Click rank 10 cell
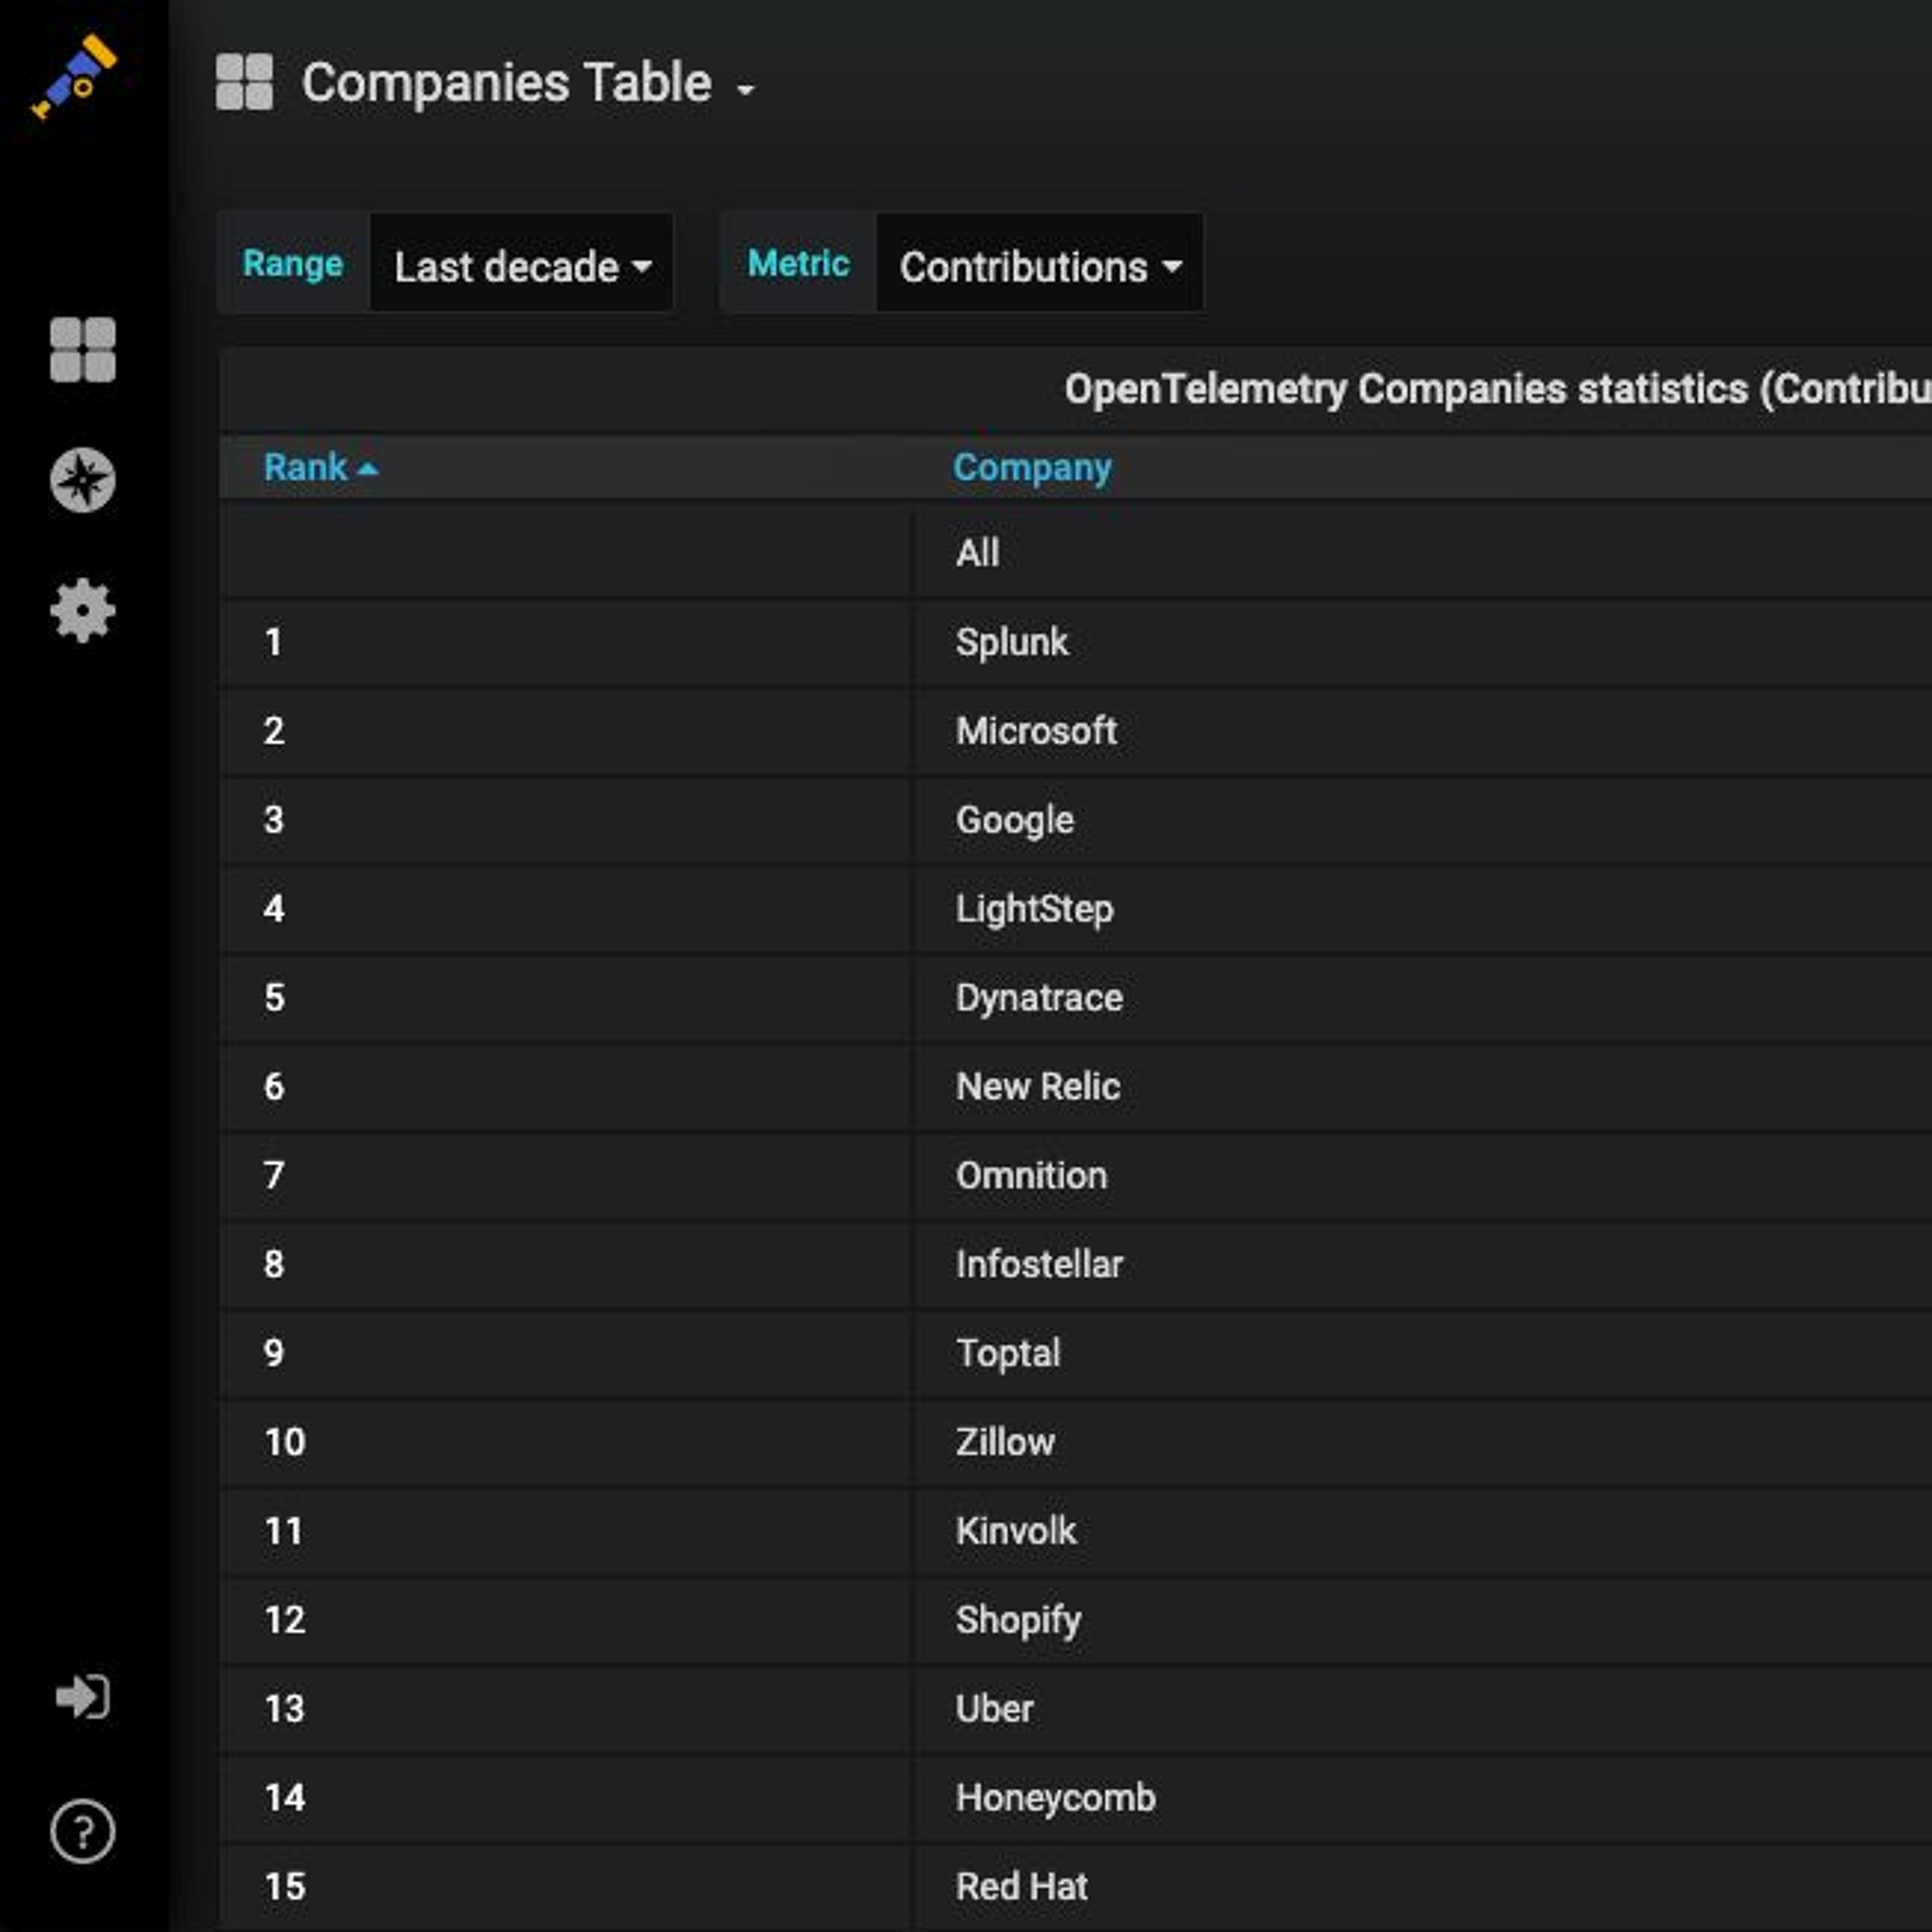Screen dimensions: 1932x1932 coord(565,1442)
